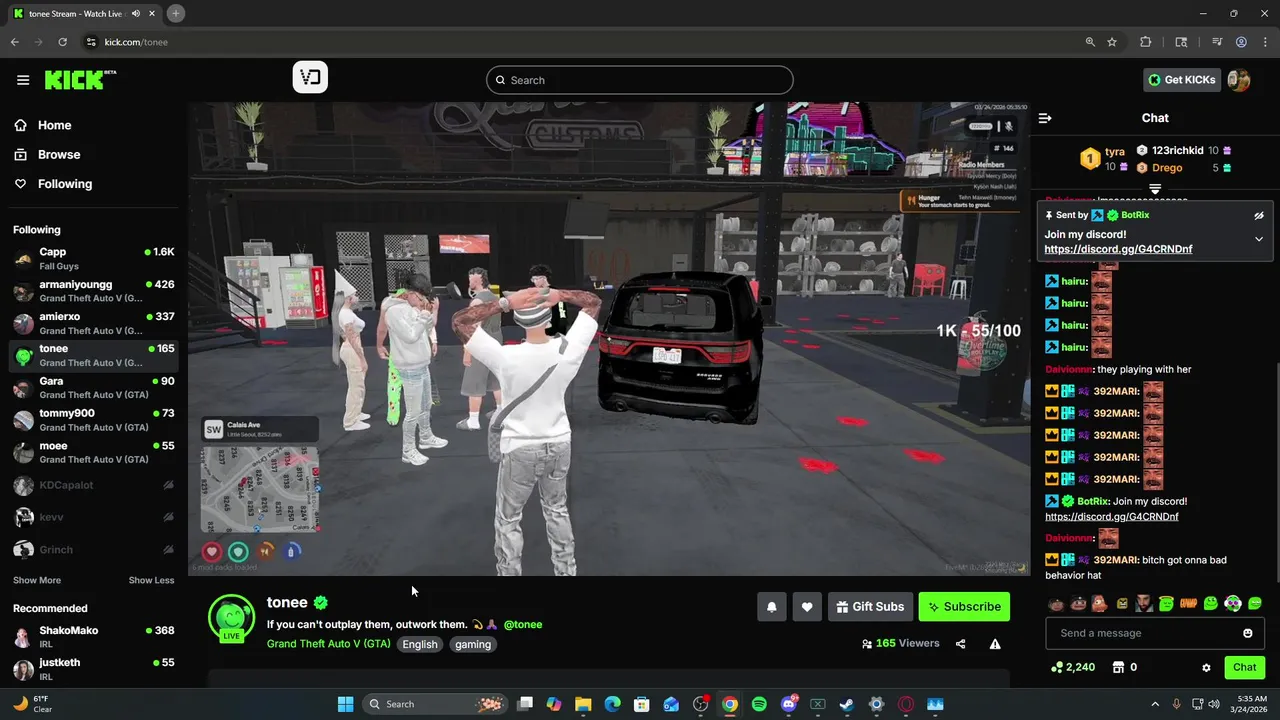Open Capp's Fall Guys stream
The image size is (1280, 720).
(x=94, y=259)
